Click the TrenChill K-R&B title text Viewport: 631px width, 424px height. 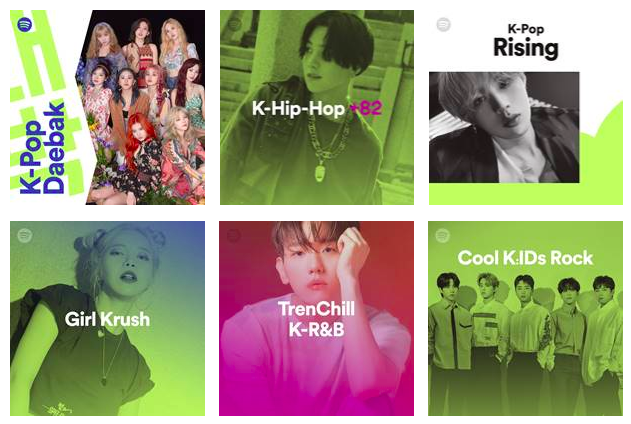316,319
